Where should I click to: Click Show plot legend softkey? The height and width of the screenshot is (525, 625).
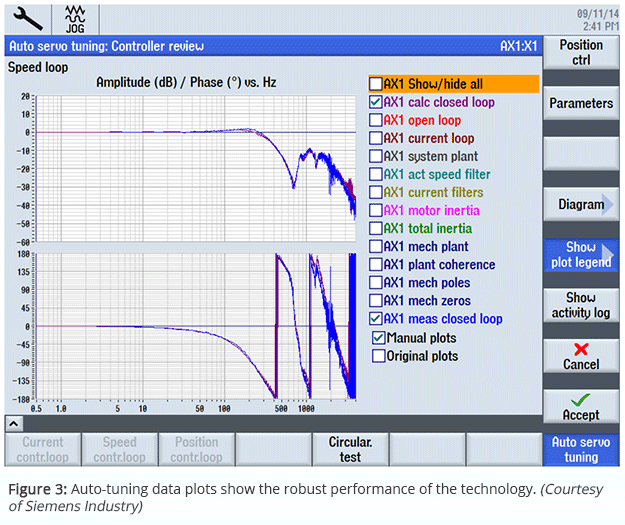pyautogui.click(x=581, y=255)
